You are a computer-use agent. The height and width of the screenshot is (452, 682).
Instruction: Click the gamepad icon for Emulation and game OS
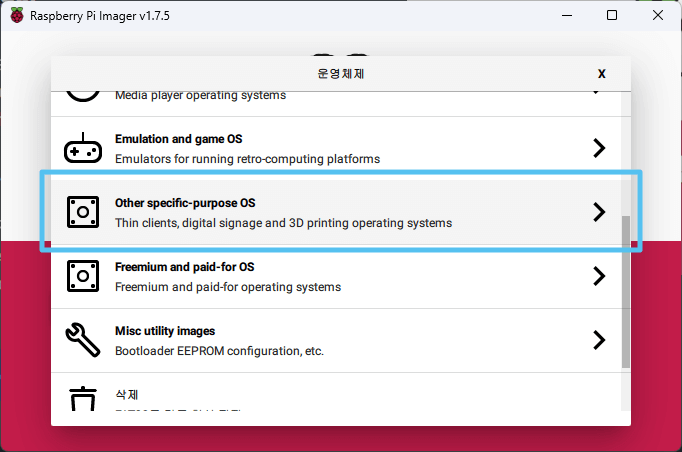coord(83,148)
